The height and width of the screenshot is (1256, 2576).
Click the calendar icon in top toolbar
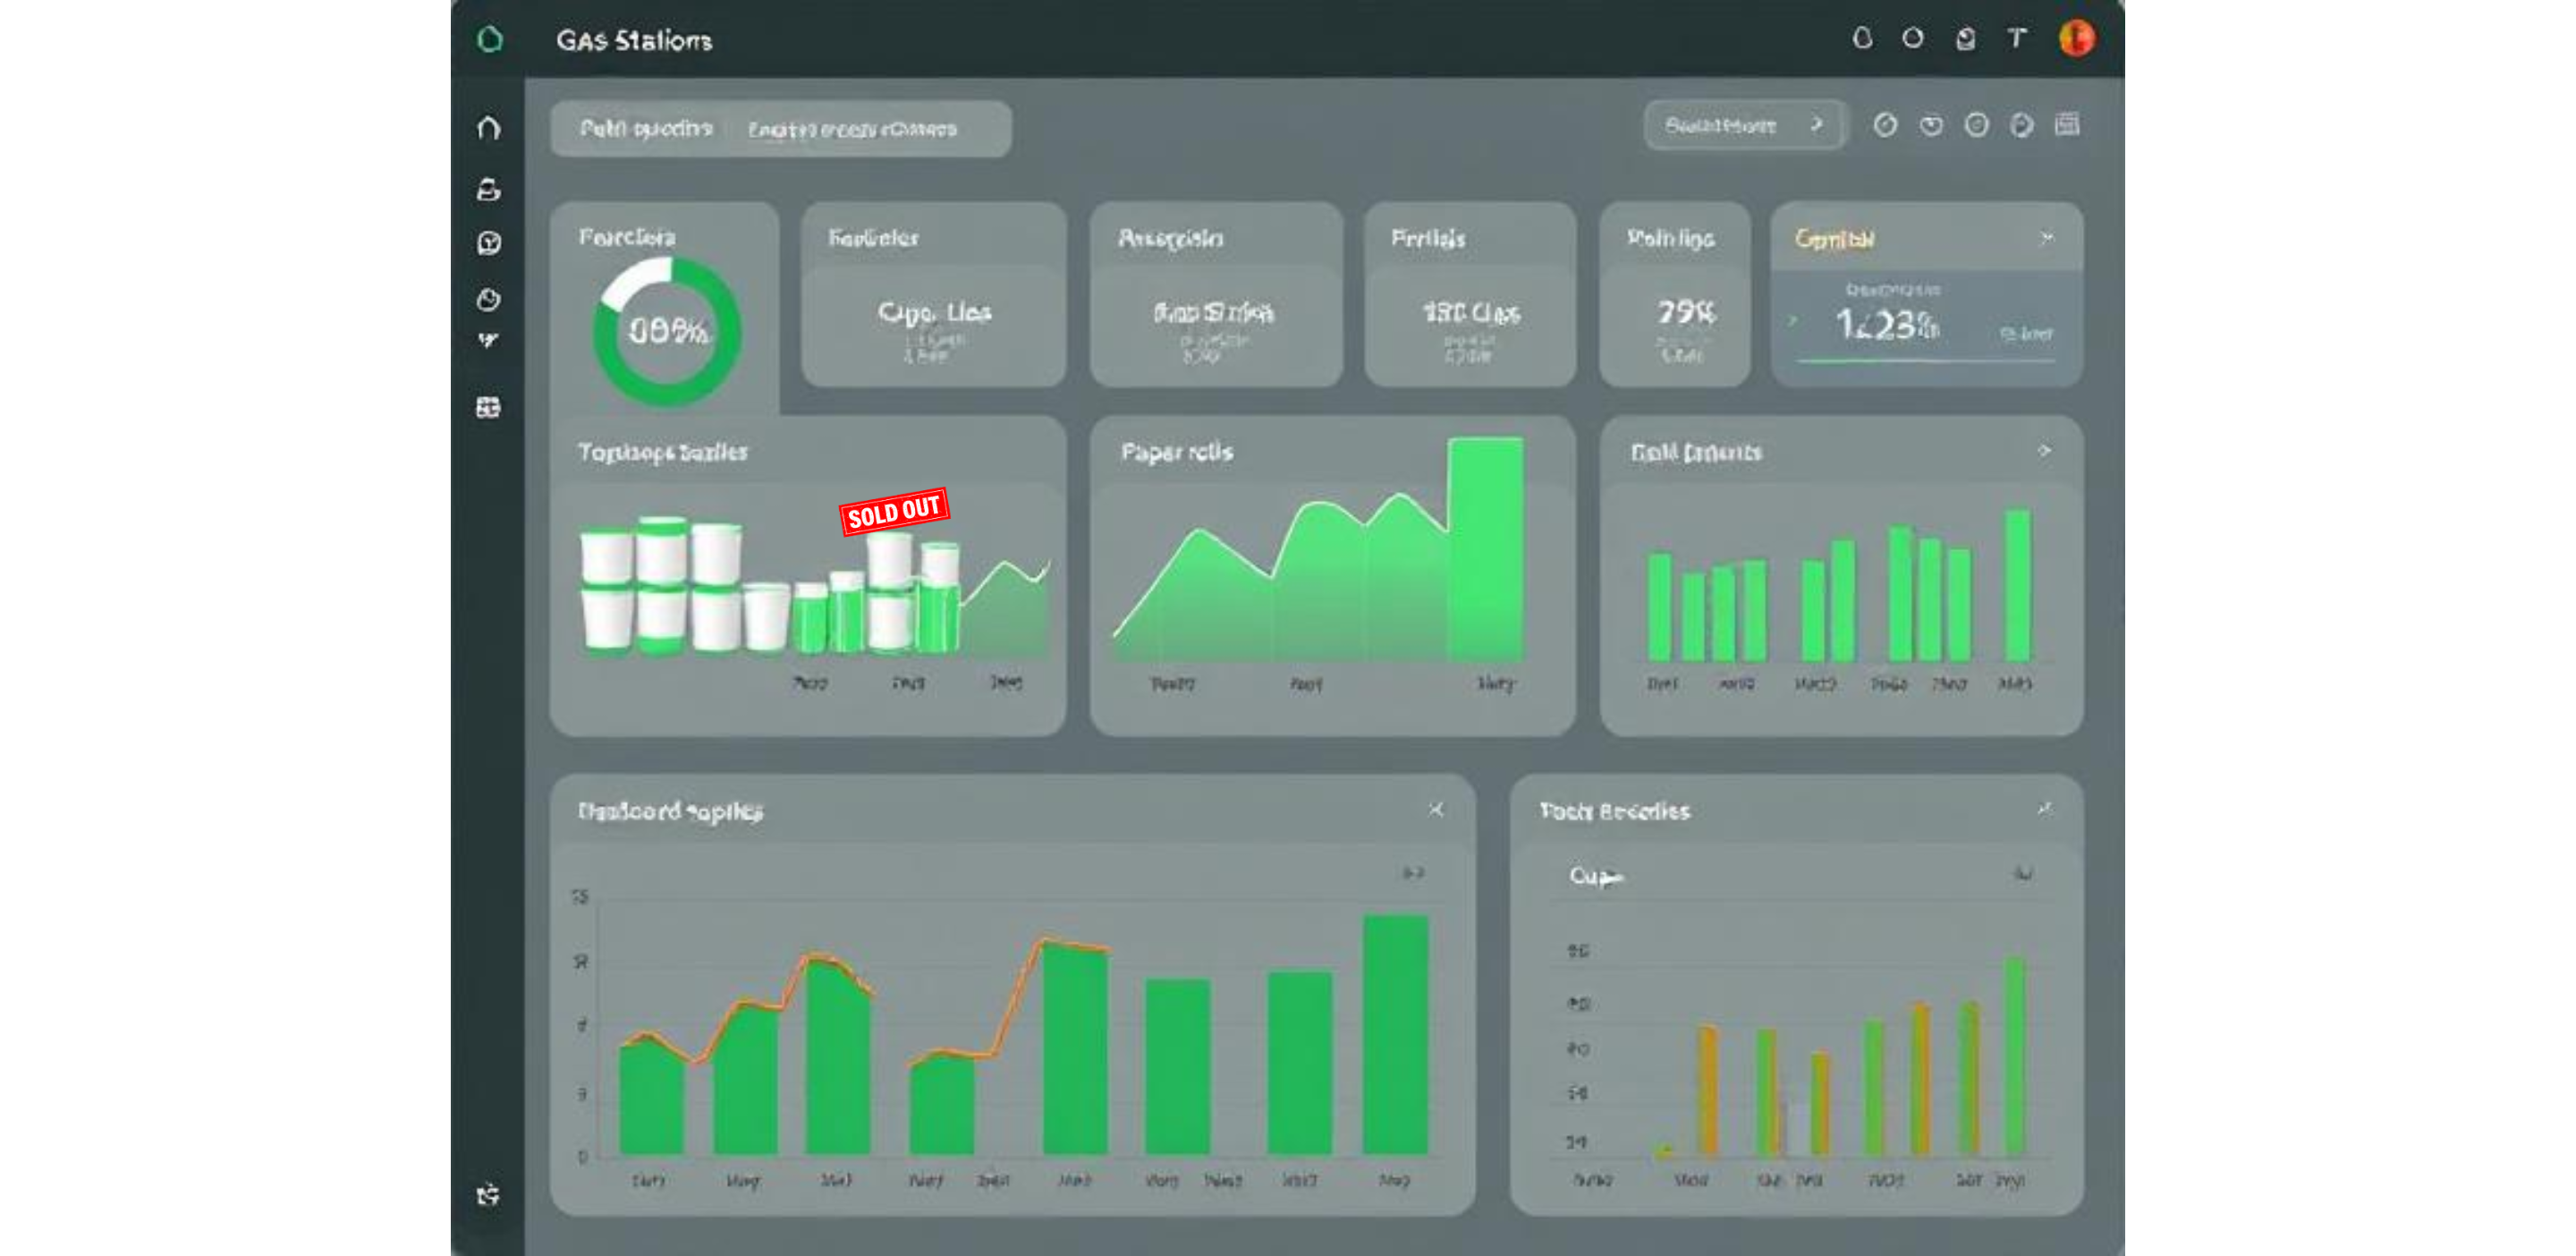tap(2067, 125)
